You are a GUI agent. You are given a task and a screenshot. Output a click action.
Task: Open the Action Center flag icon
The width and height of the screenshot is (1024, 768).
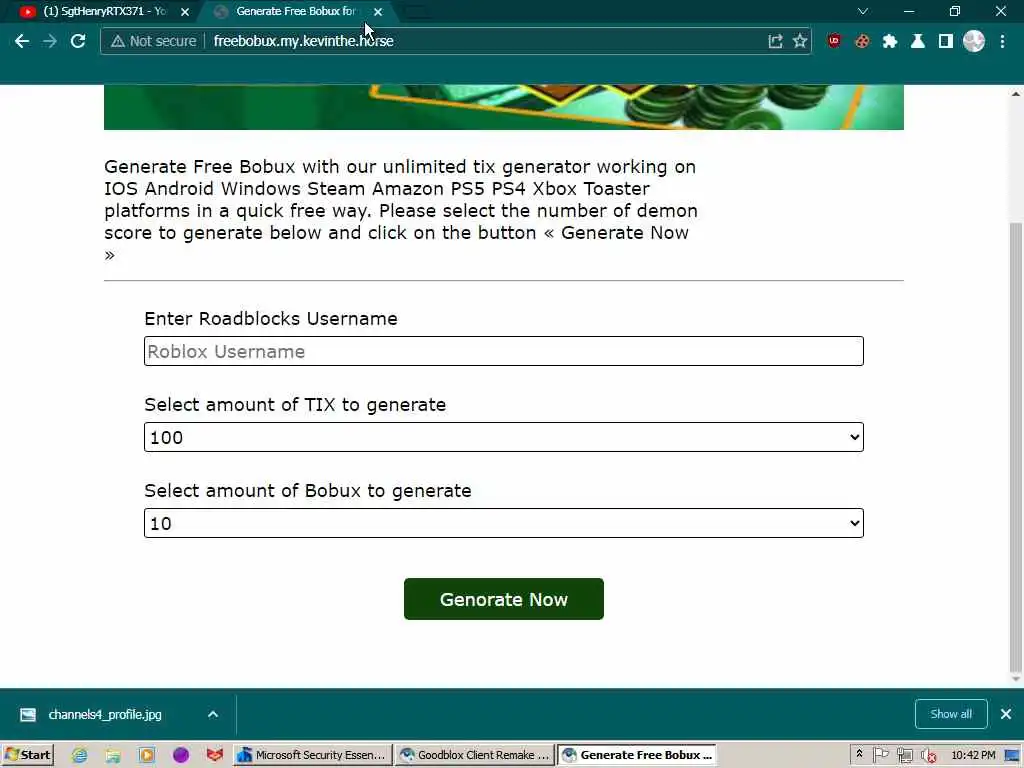(x=880, y=755)
